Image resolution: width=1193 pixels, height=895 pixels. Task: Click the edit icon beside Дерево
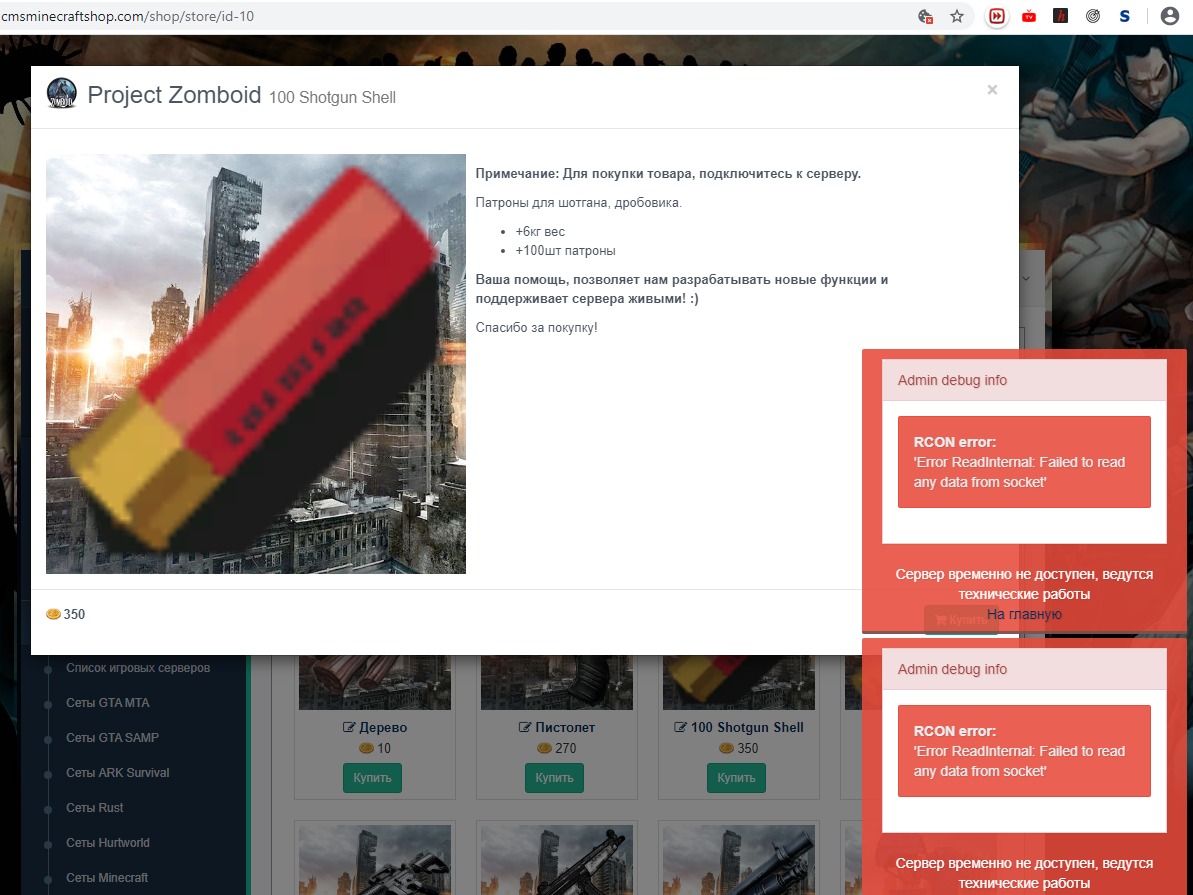[x=349, y=728]
